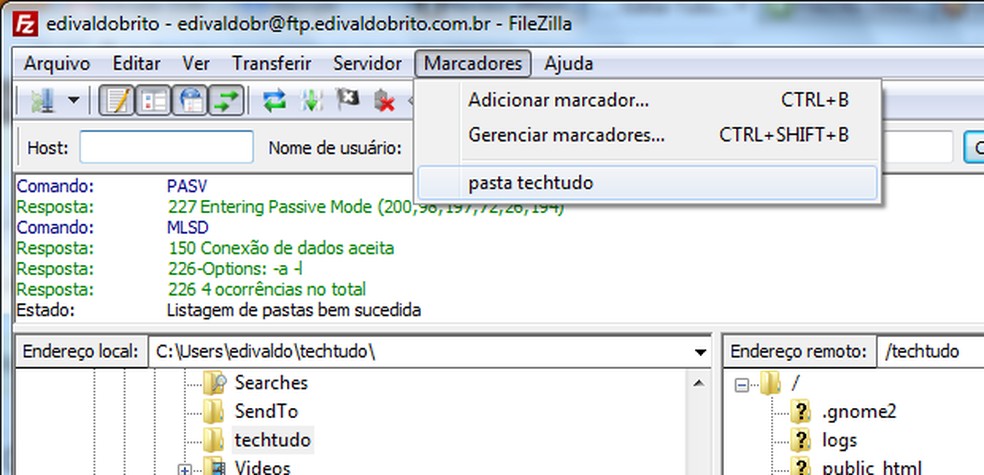984x475 pixels.
Task: Toggle message log display icon
Action: [117, 100]
